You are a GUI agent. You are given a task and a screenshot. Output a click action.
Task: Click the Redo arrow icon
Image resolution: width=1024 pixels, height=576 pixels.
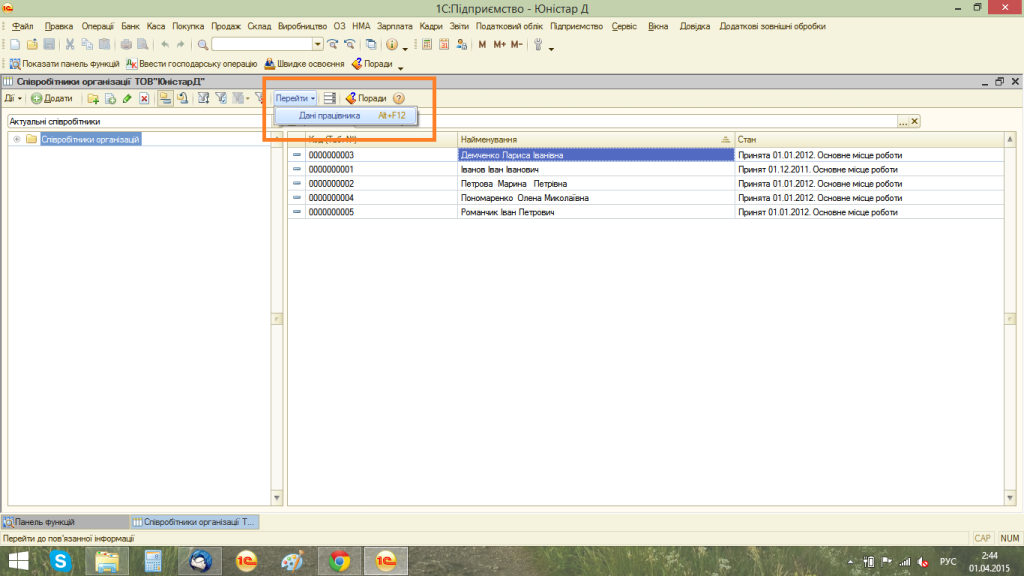pos(181,44)
